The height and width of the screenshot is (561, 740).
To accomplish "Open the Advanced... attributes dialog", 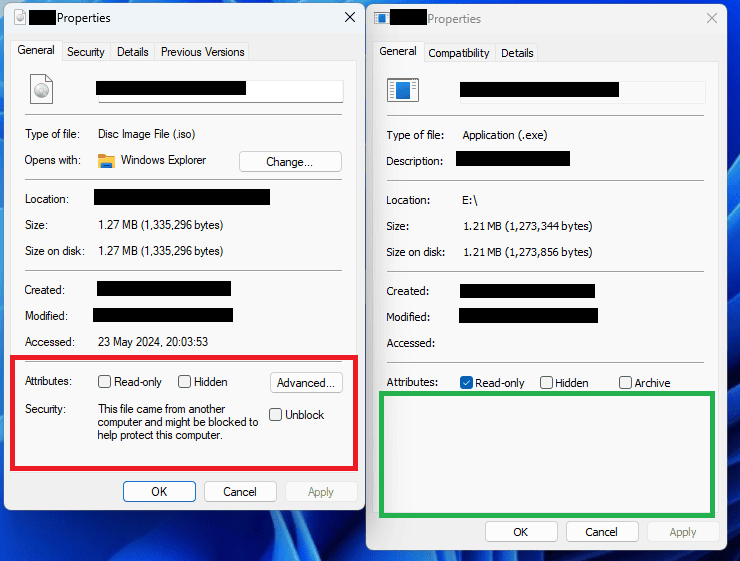I will point(306,383).
